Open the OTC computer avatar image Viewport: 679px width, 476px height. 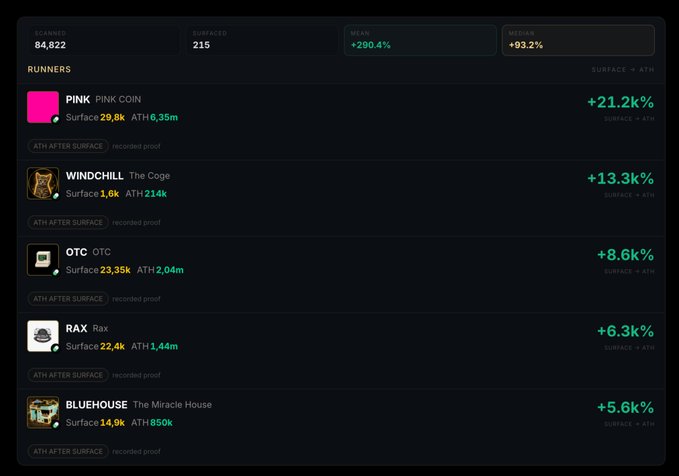(43, 259)
